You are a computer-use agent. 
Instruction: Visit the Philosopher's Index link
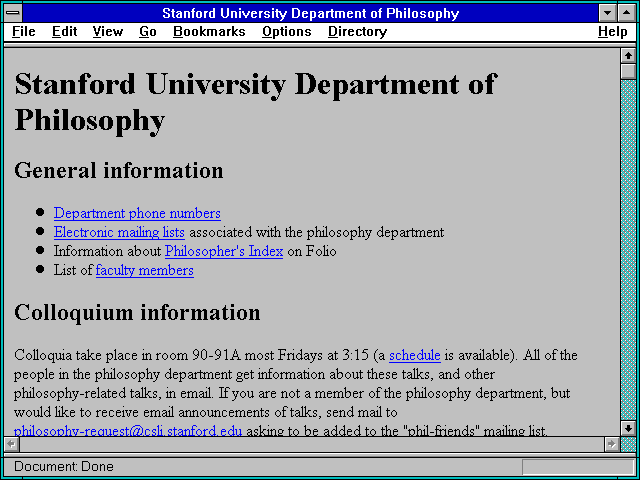click(x=224, y=251)
